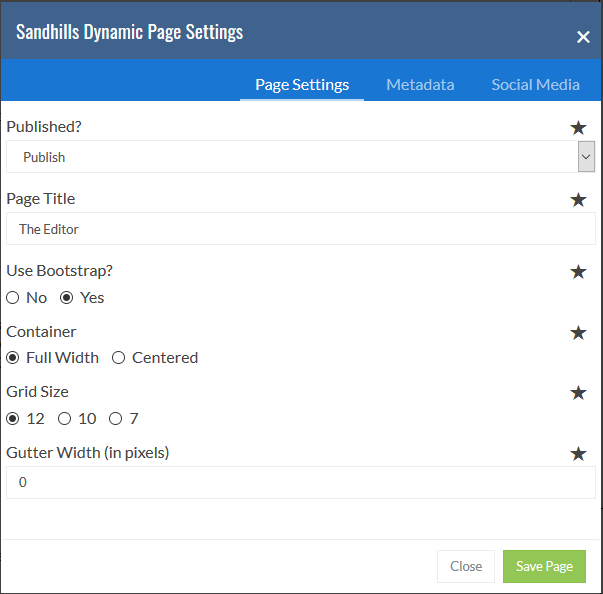Click the Save Page button
The image size is (603, 594).
[544, 566]
